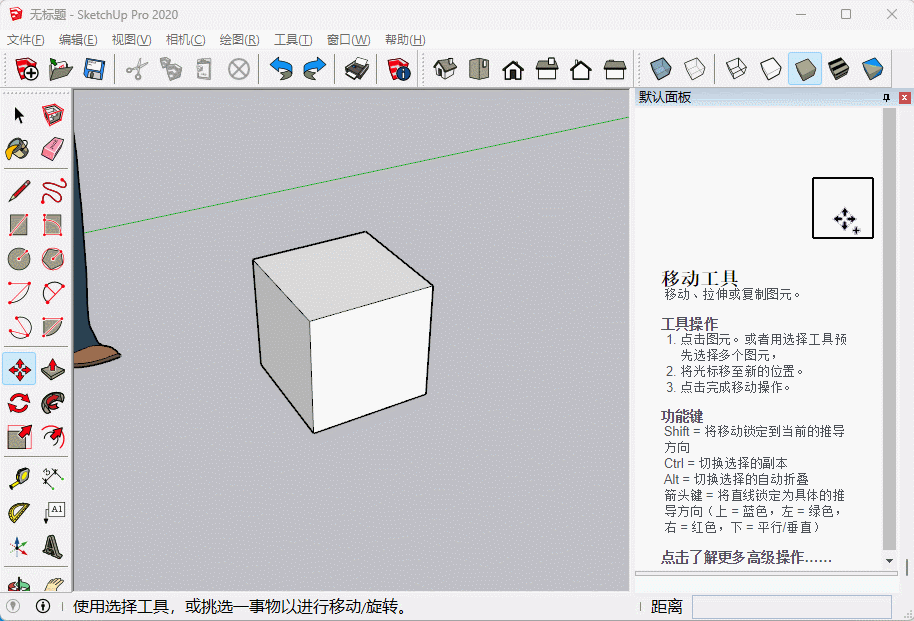
Task: Click the 点击了解更多高级操作 link
Action: point(746,558)
